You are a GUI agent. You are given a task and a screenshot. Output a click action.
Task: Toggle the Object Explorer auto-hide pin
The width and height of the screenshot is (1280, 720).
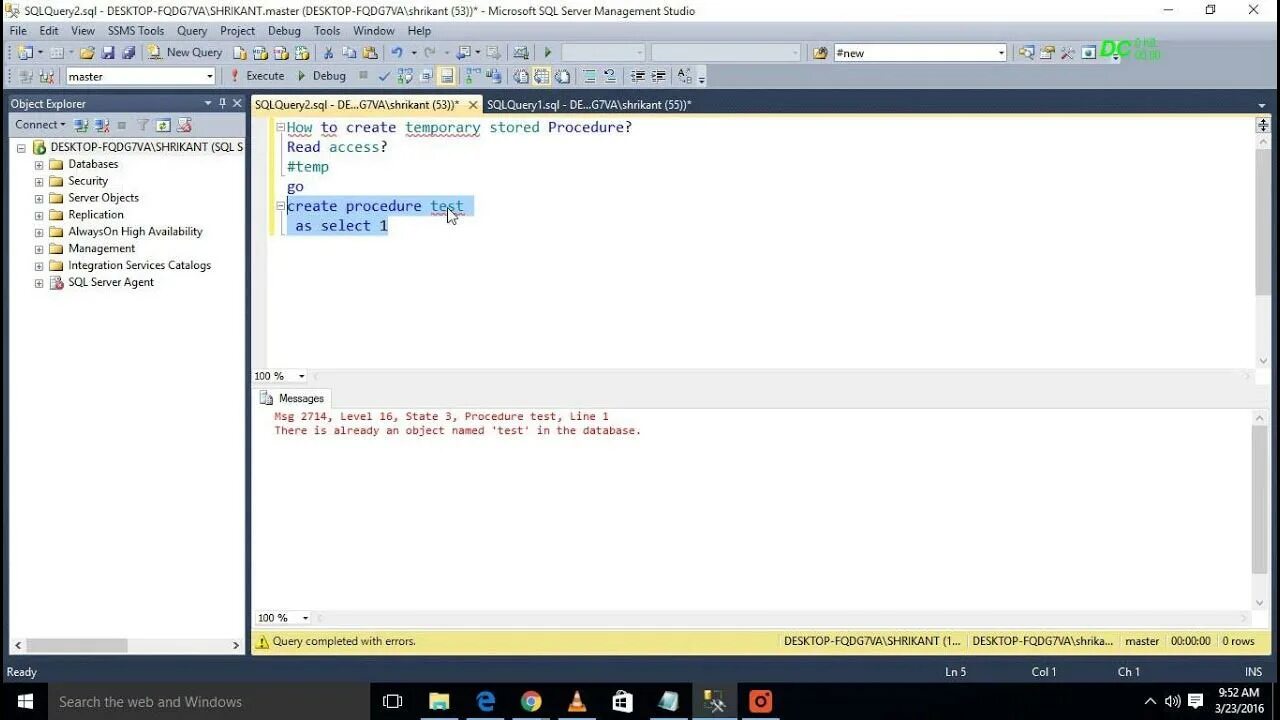pyautogui.click(x=222, y=103)
